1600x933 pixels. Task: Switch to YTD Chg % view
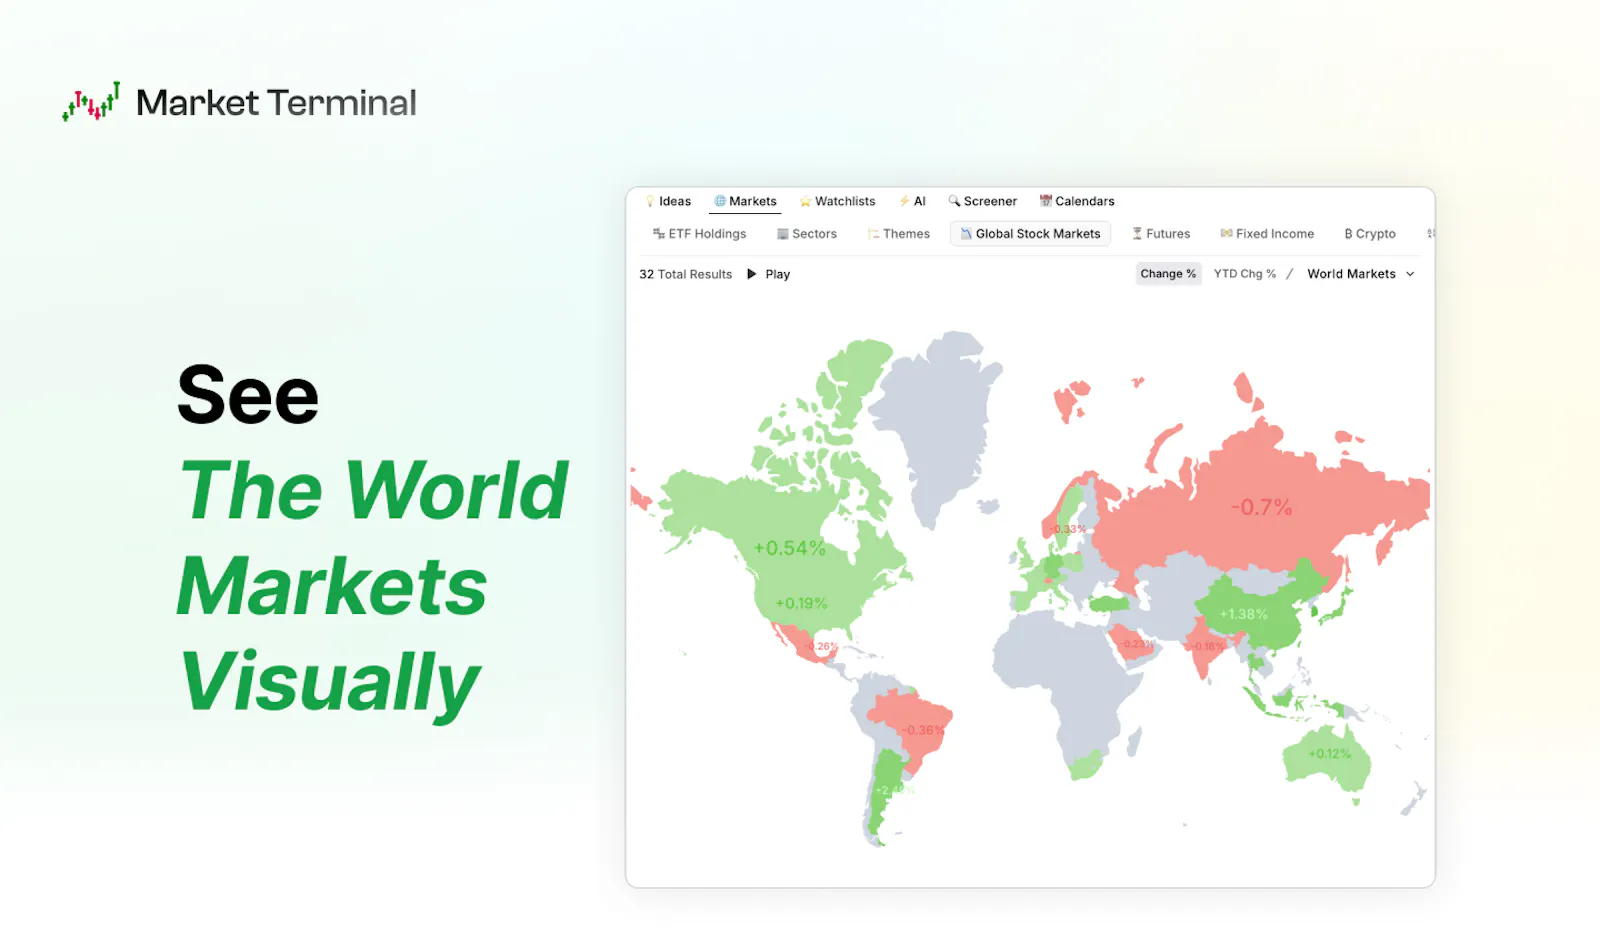(1245, 274)
